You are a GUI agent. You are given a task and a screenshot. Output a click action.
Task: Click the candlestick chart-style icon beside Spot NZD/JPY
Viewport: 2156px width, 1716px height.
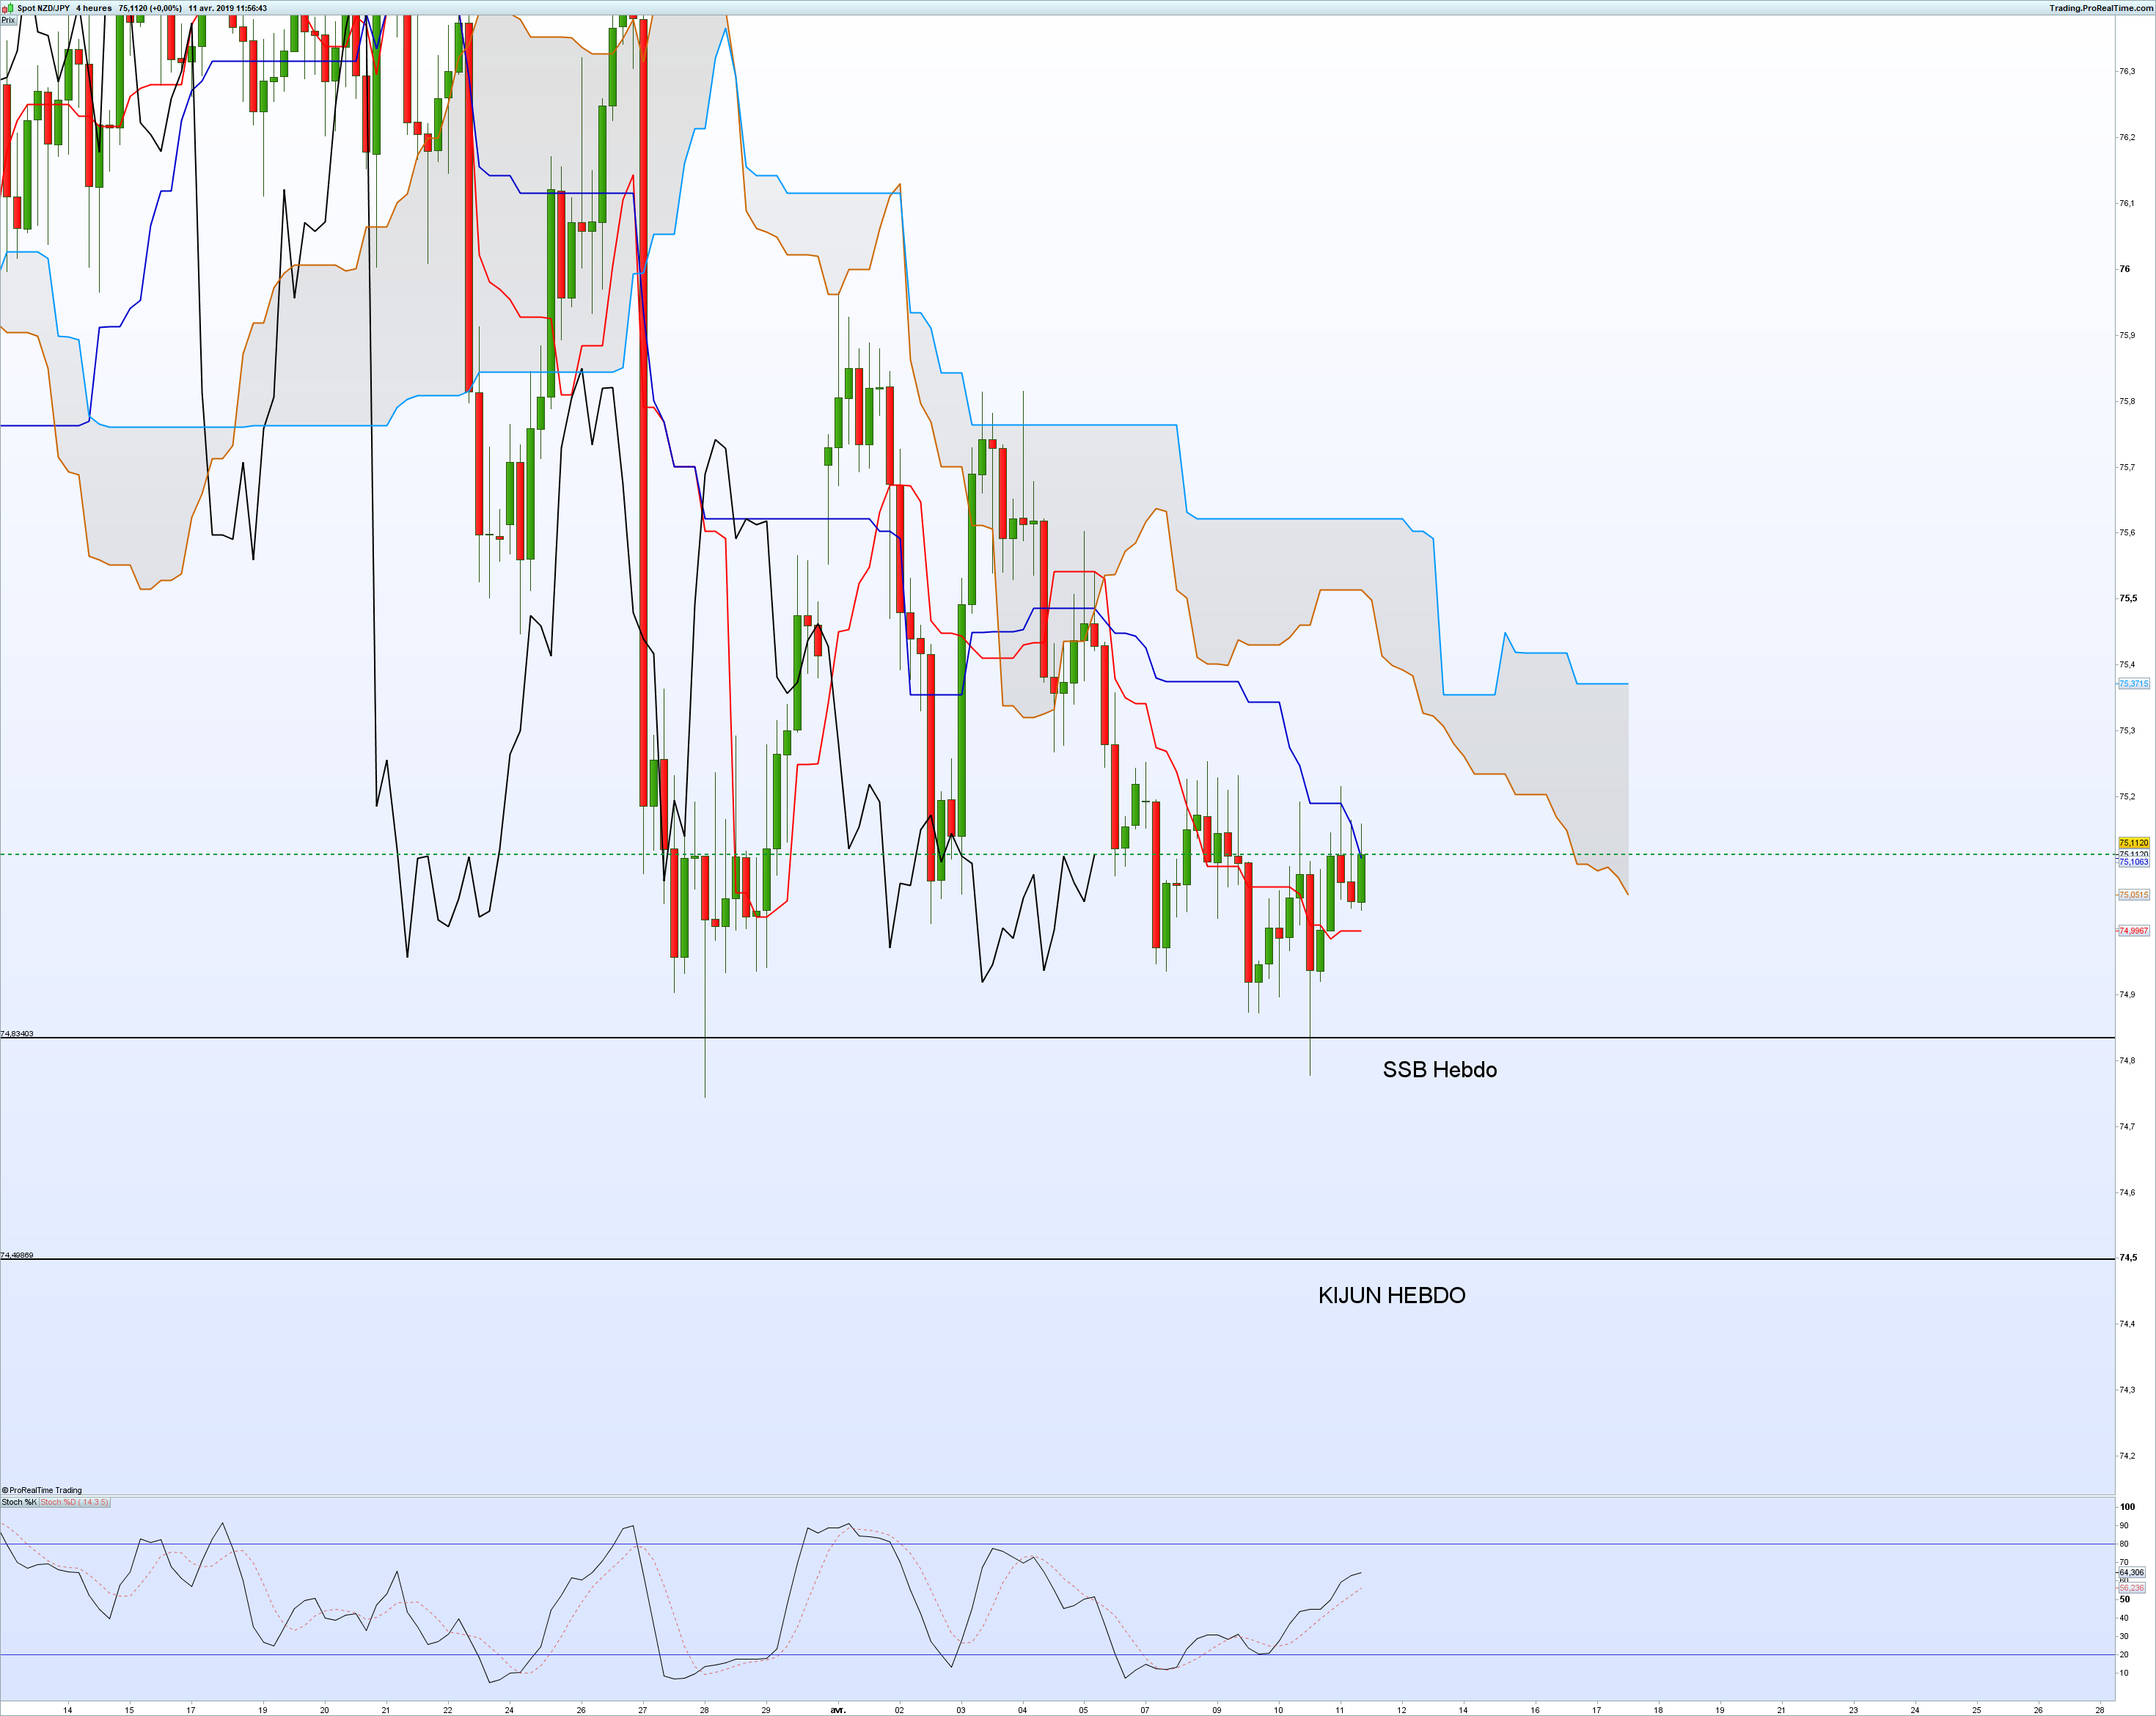pyautogui.click(x=8, y=8)
